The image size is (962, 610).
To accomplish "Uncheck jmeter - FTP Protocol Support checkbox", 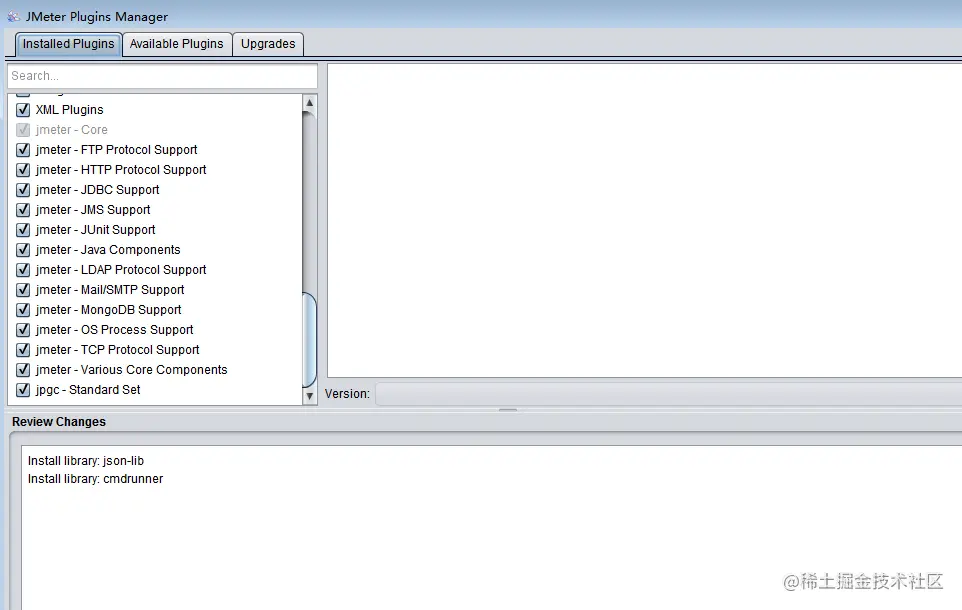I will 23,150.
